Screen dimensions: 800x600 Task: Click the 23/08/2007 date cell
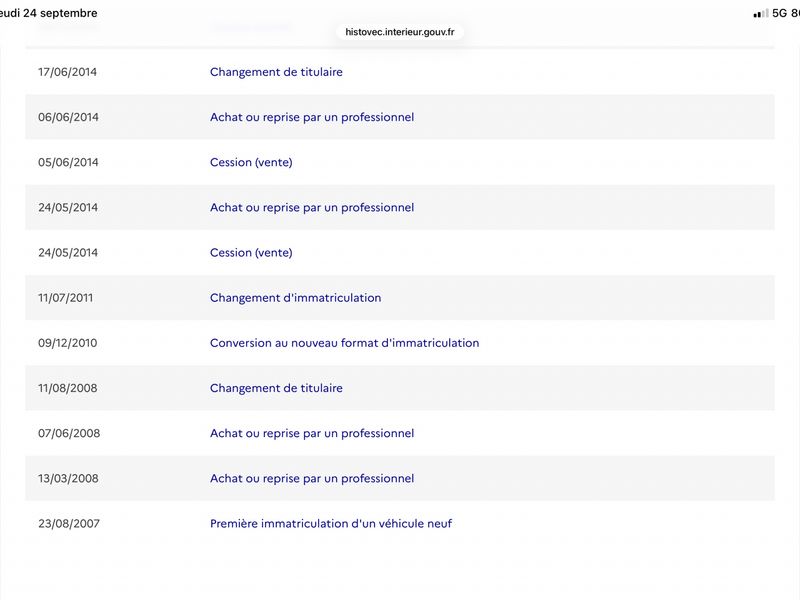(69, 523)
